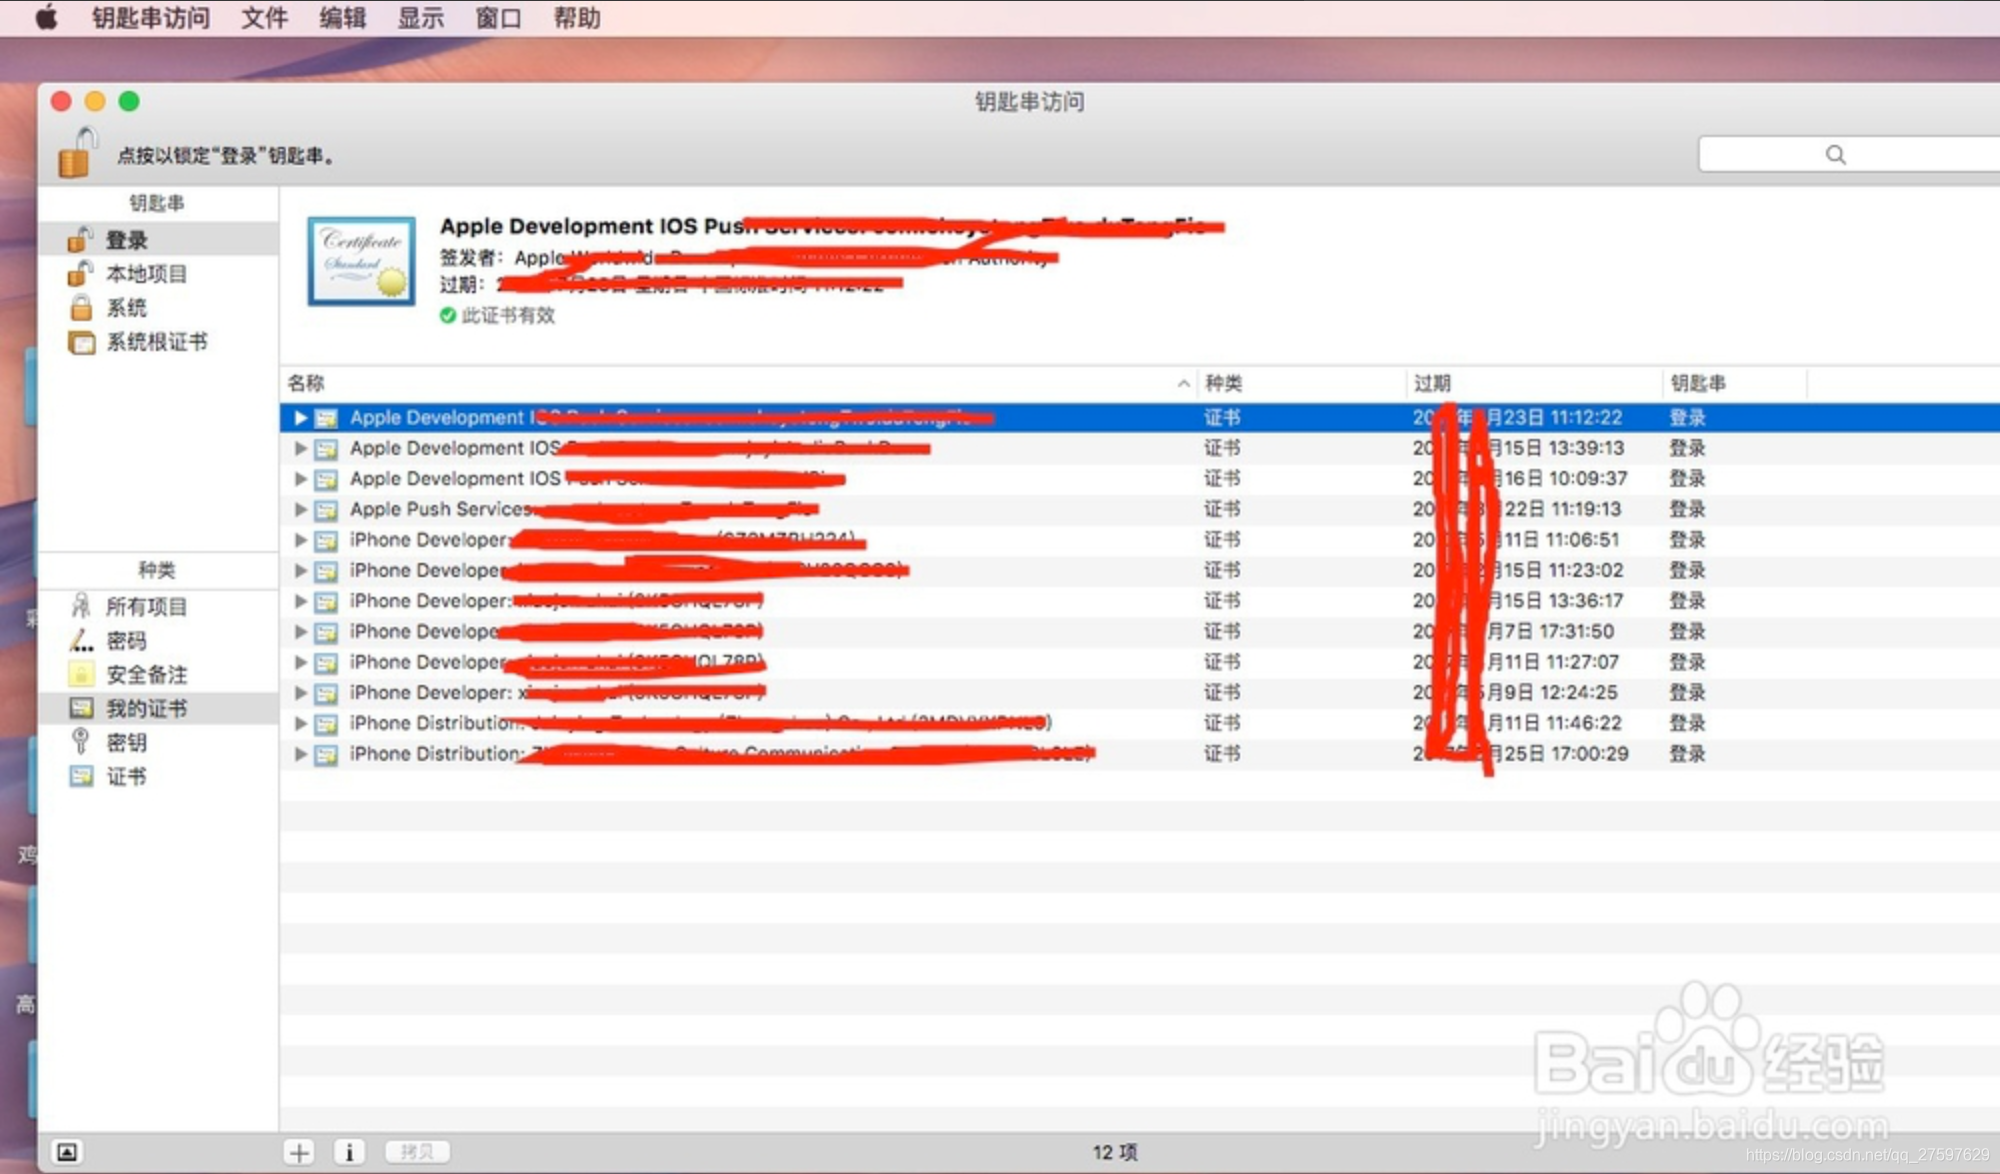Show the 安全备注 category
The image size is (2000, 1174).
(x=159, y=675)
